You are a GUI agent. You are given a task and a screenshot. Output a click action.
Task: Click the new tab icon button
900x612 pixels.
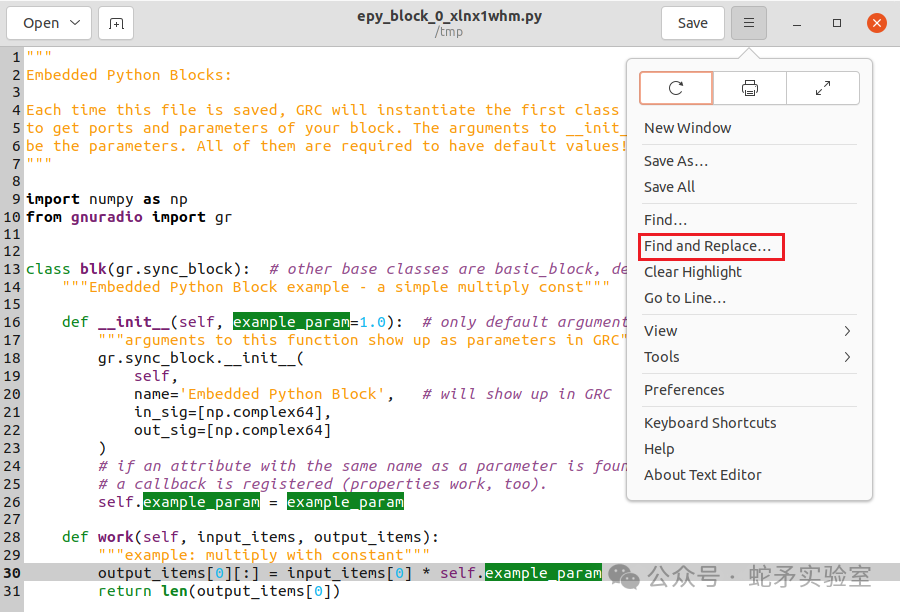116,24
